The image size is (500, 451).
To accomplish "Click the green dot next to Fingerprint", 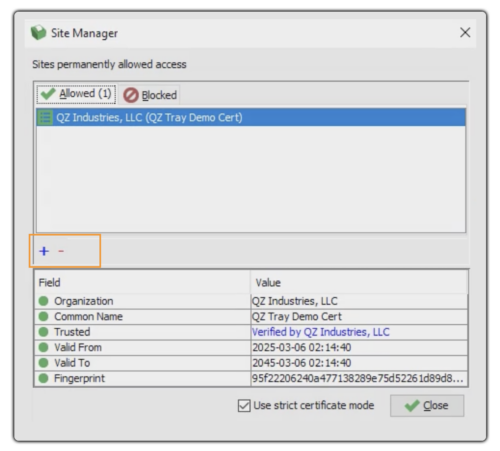I will (x=43, y=378).
